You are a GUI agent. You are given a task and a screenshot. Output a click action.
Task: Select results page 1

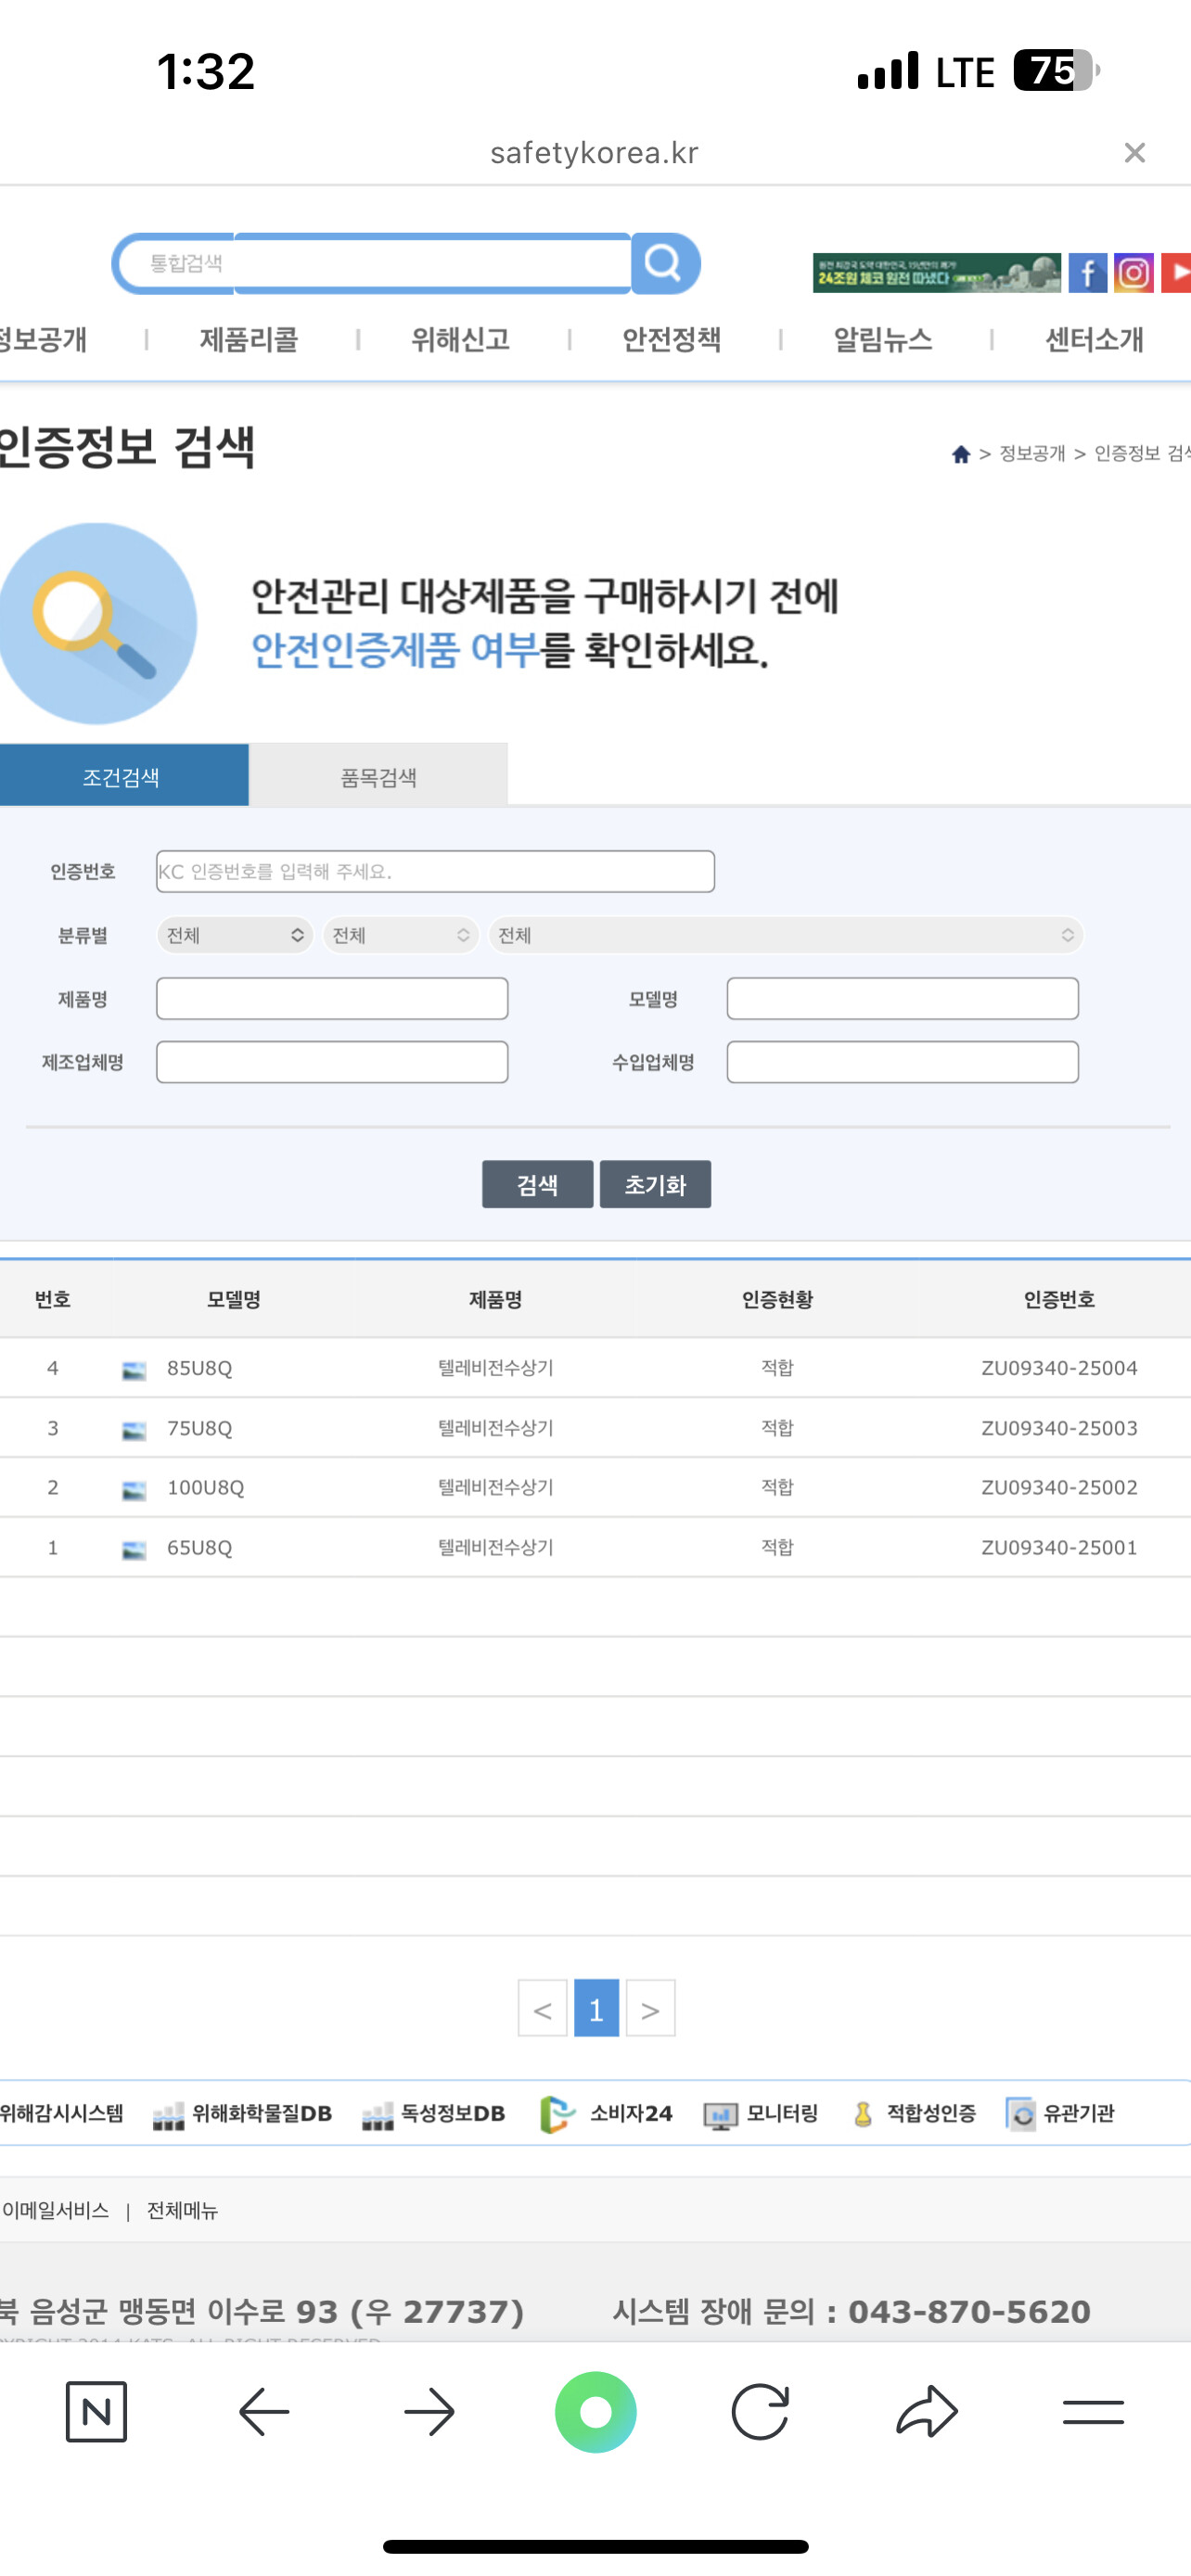596,2008
